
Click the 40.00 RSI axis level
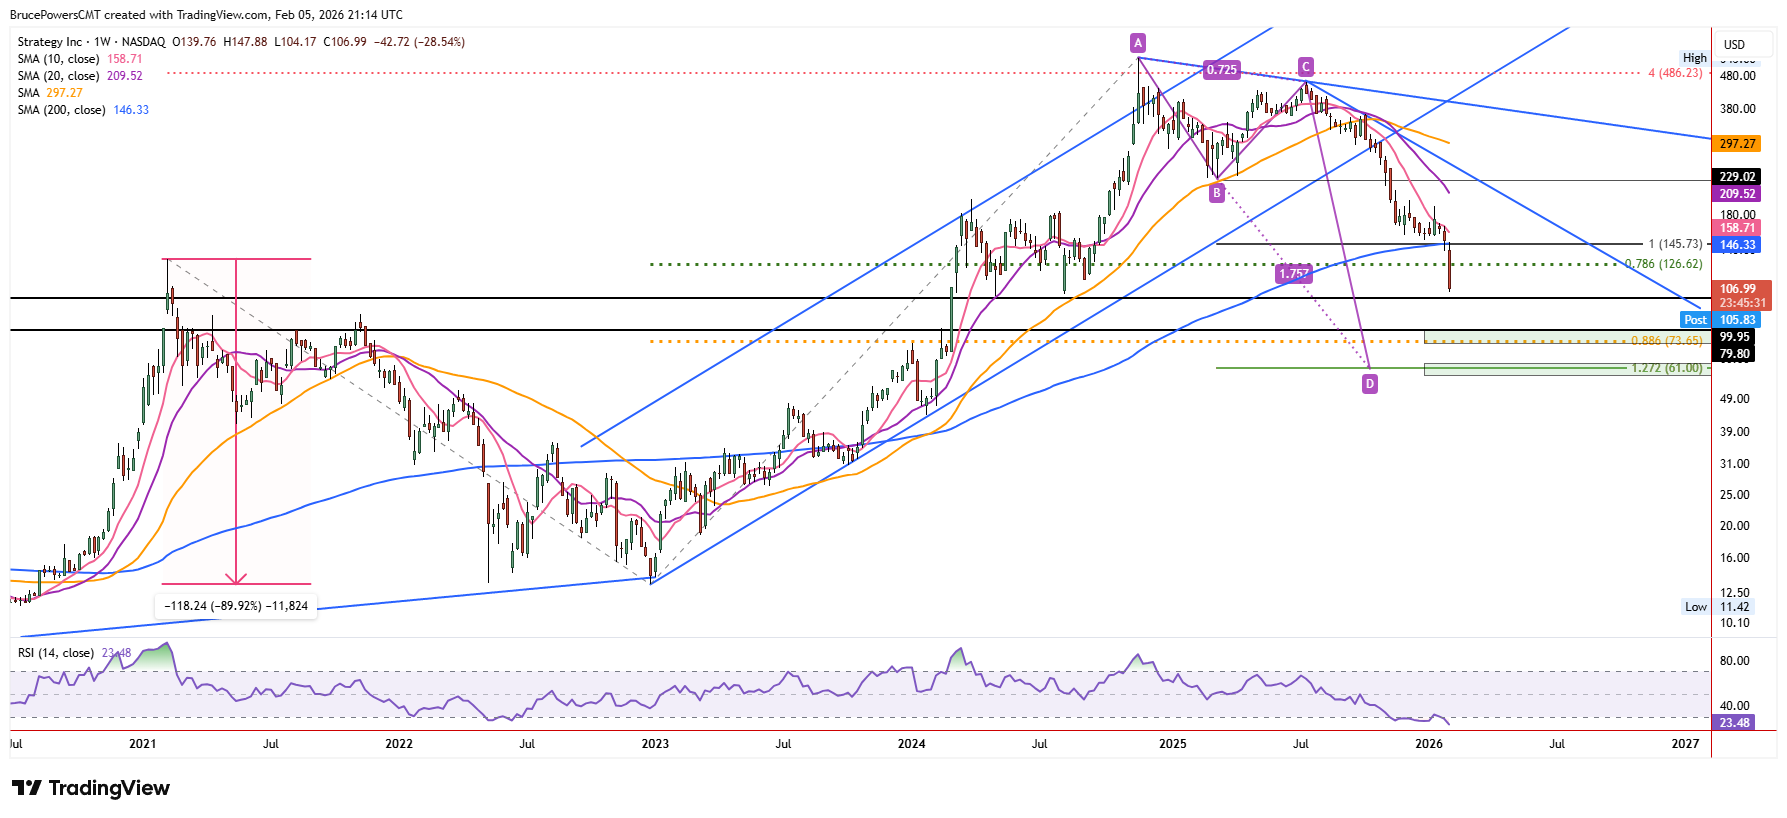(x=1734, y=706)
